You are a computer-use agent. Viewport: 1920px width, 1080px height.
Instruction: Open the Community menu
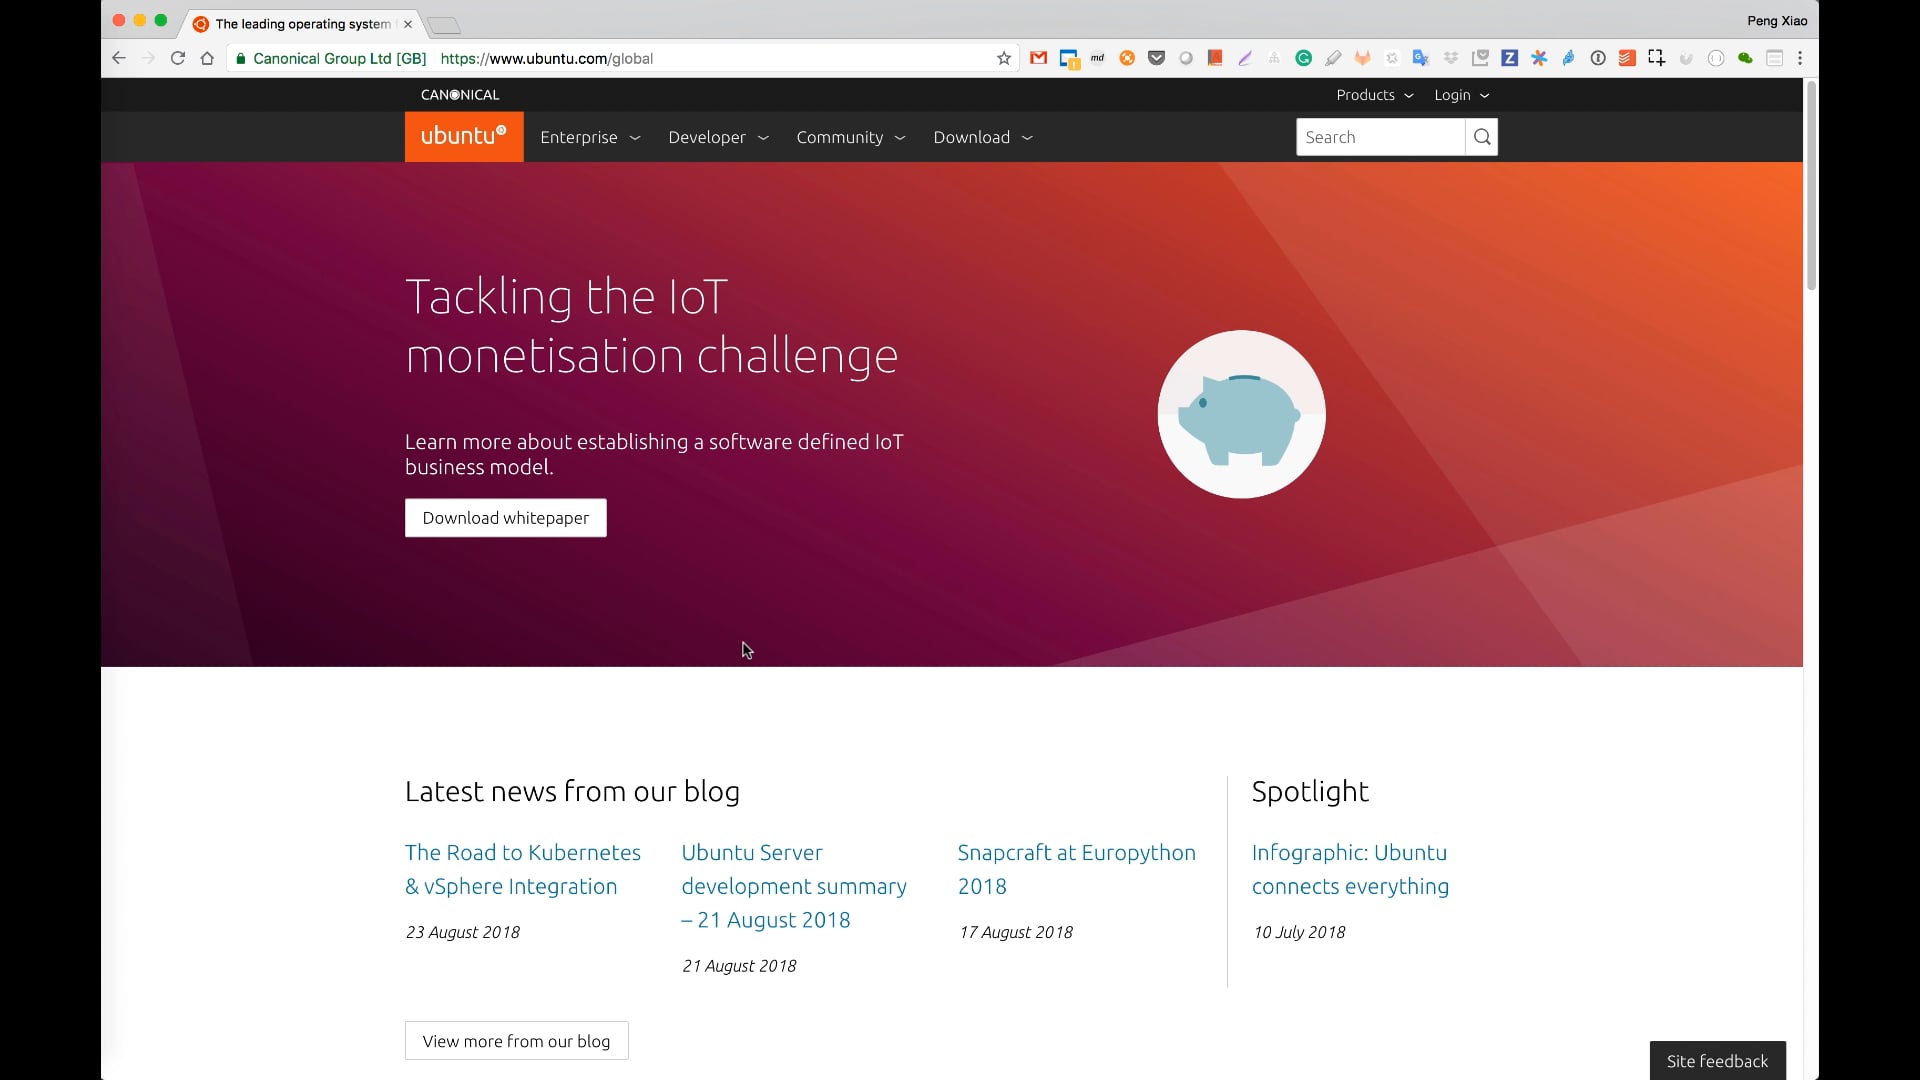coord(850,137)
